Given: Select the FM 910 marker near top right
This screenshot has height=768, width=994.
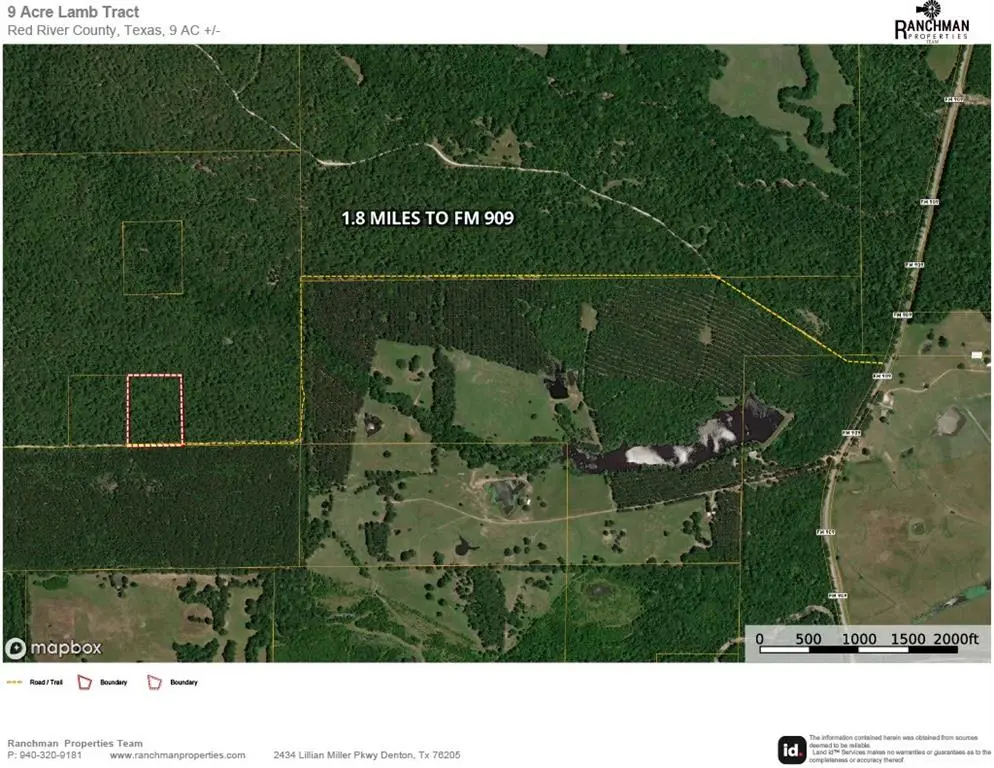Looking at the screenshot, I should coord(954,100).
